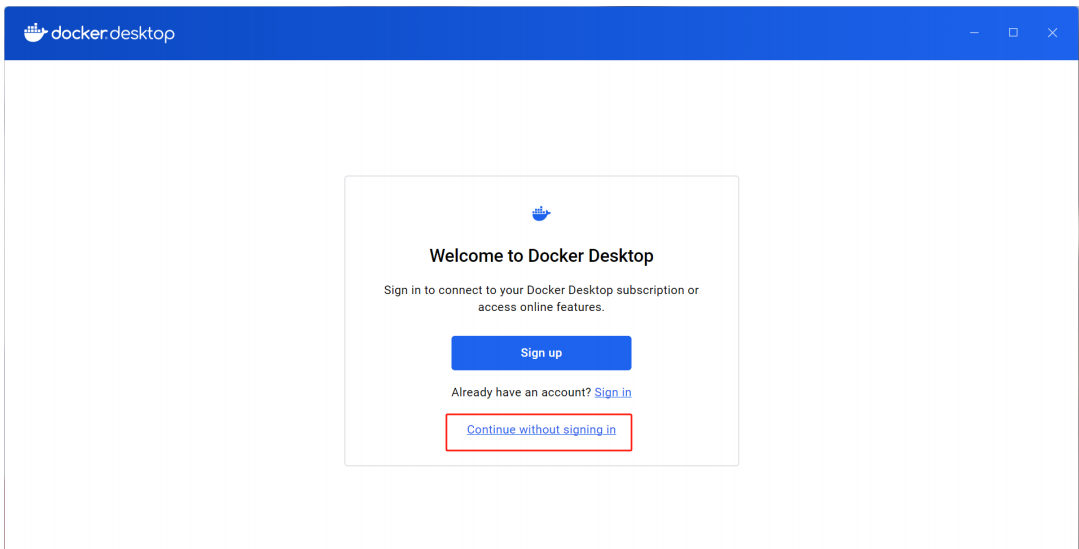1079x549 pixels.
Task: Click the "Already have an account?" text
Action: pos(521,392)
